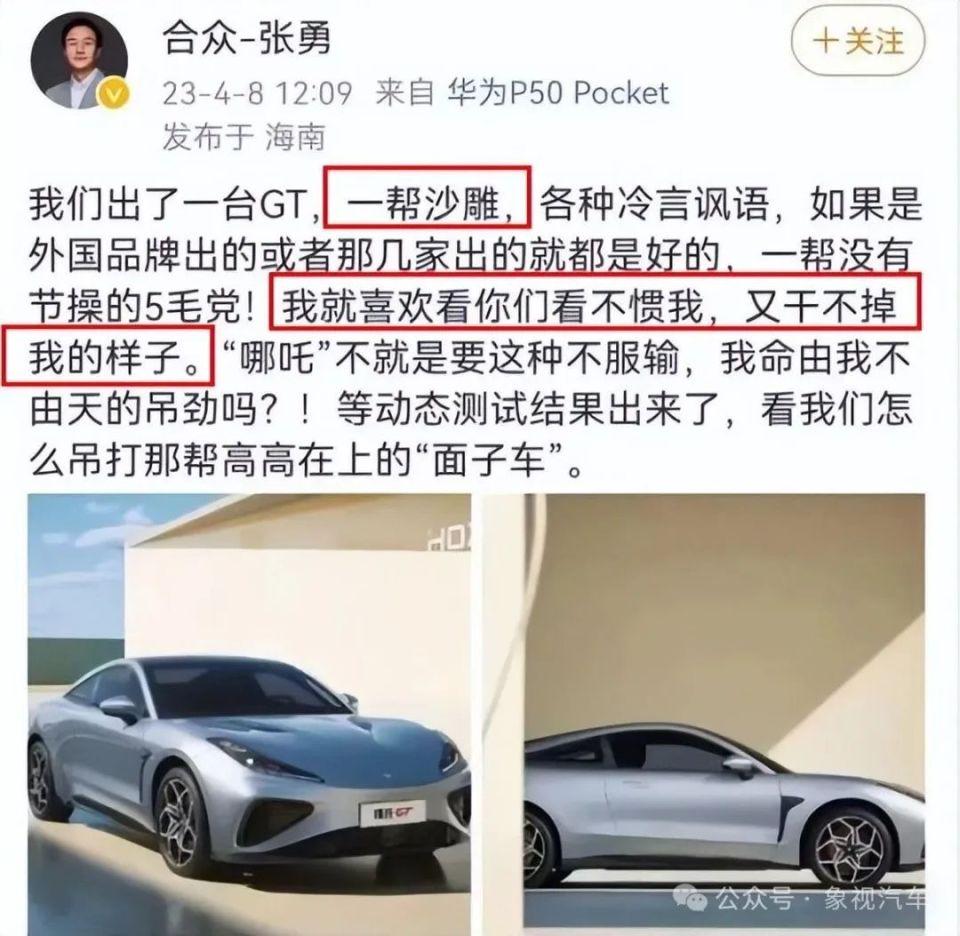Viewport: 960px width, 936px height.
Task: Tap the HOZON sign in left photo
Action: (x=448, y=541)
